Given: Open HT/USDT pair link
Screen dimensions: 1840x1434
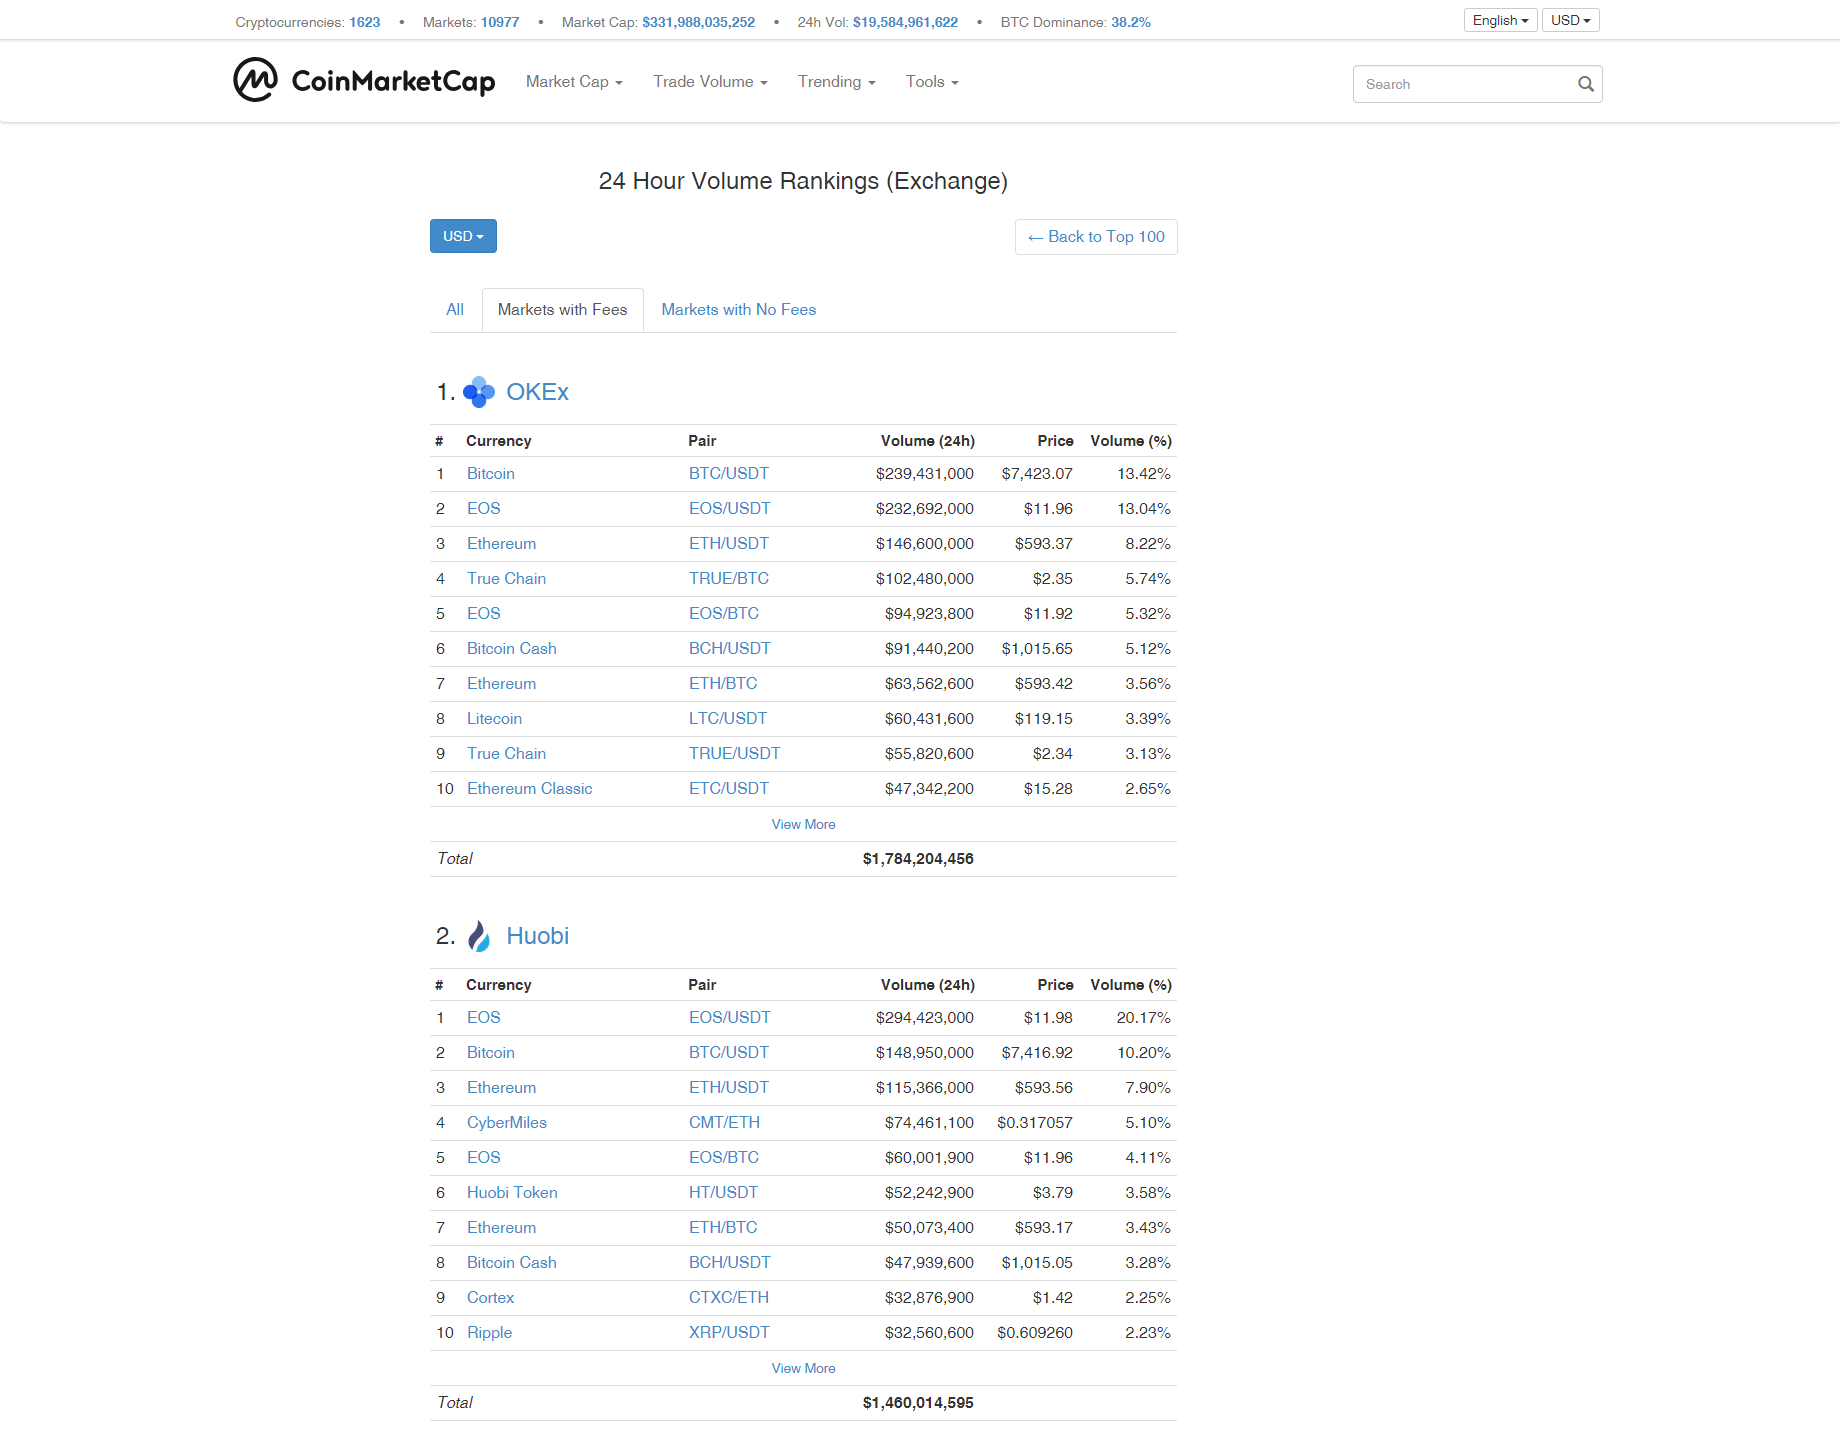Looking at the screenshot, I should tap(724, 1193).
